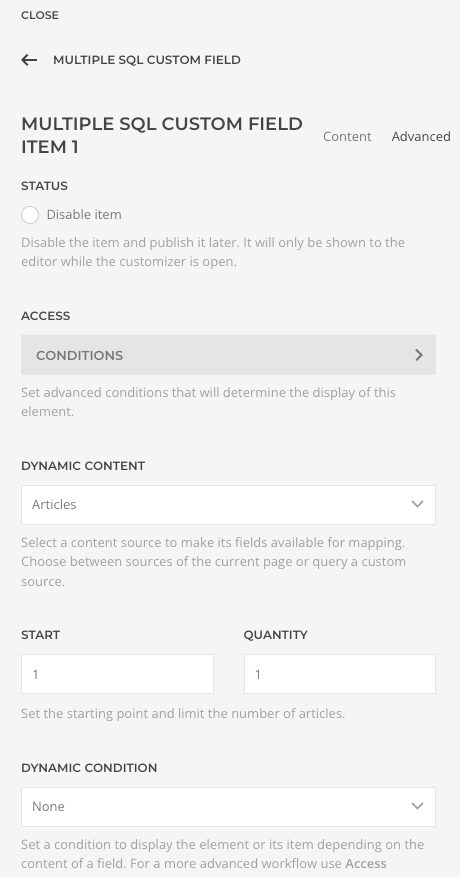460x877 pixels.
Task: Focus the Start number input
Action: (118, 674)
